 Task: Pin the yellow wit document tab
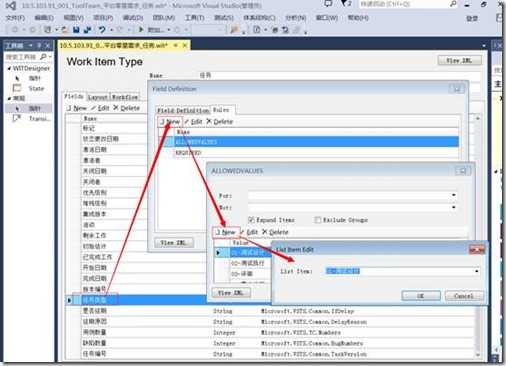(176, 45)
